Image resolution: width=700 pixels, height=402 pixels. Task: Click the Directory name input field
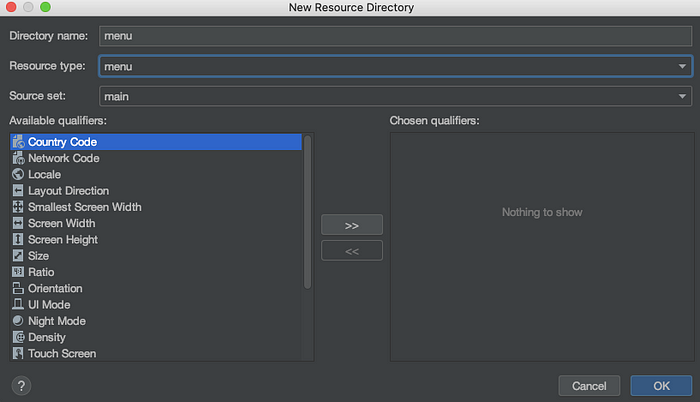396,36
